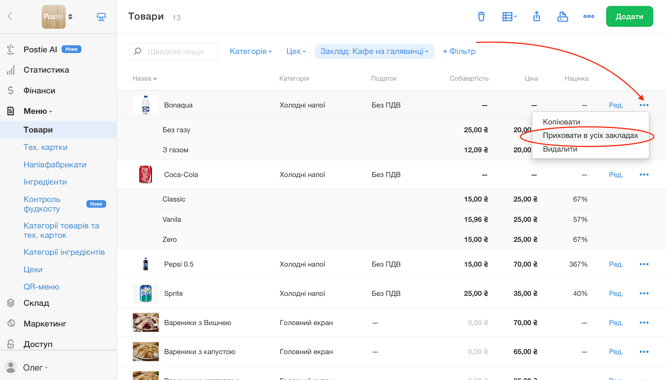
Task: Click the Classic modification row text
Action: [174, 199]
